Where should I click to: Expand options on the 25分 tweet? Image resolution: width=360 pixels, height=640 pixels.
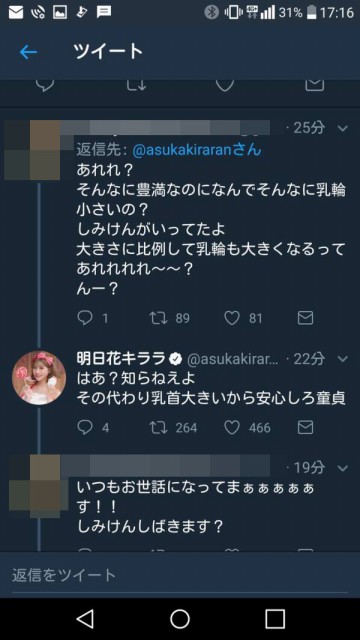pos(343,129)
